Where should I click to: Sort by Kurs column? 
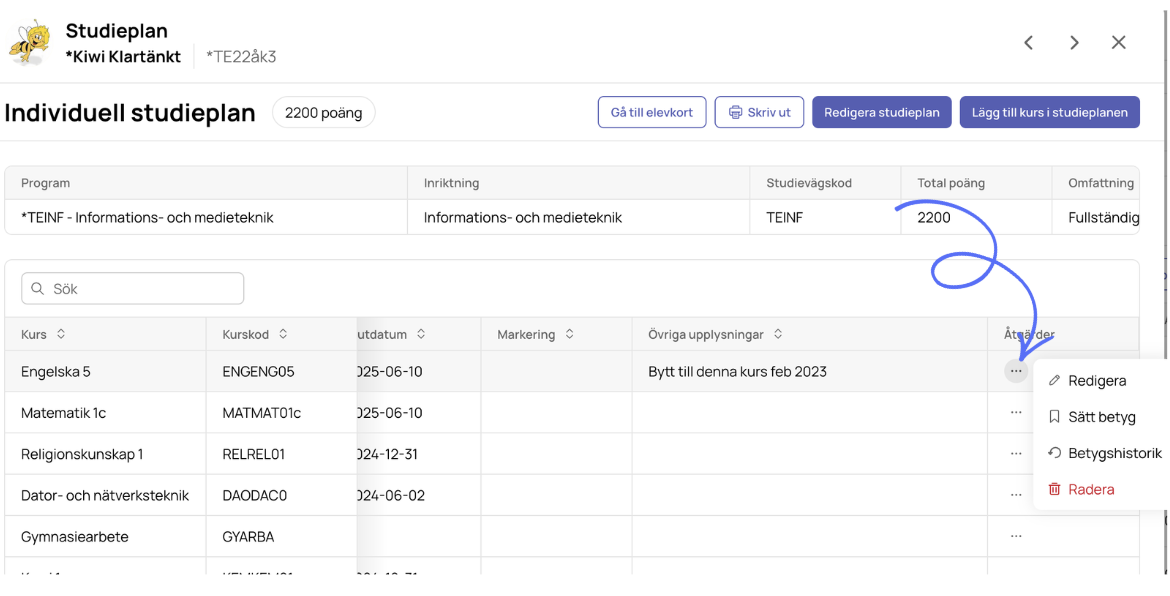60,334
